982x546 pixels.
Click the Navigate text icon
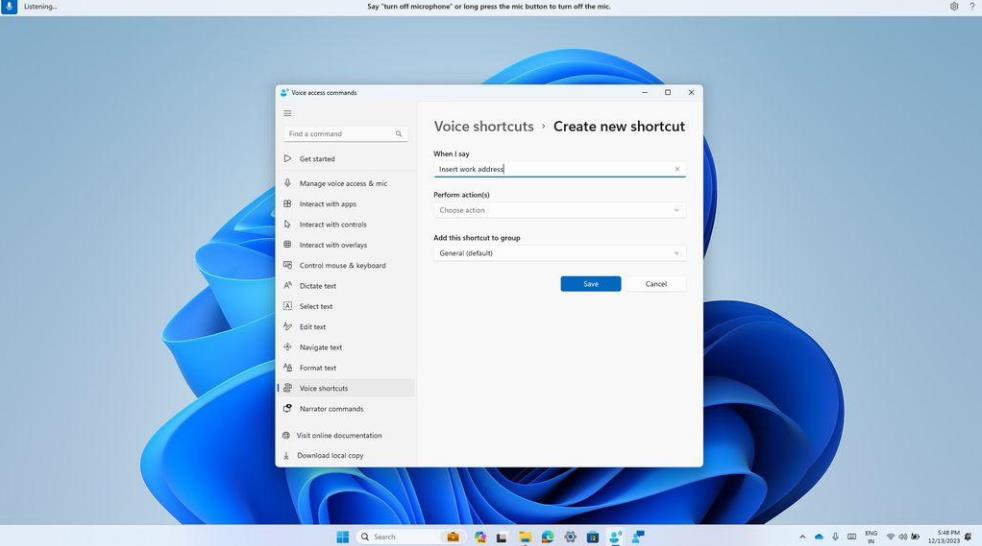(287, 347)
